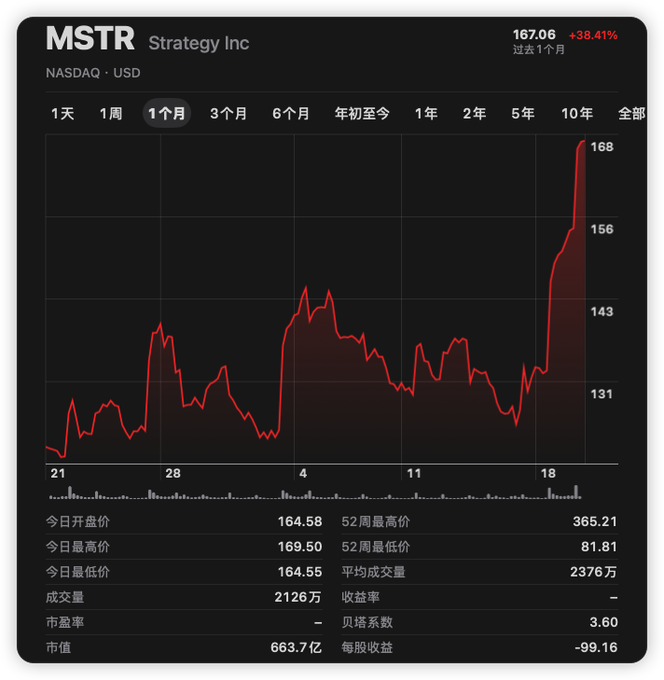This screenshot has height=680, width=664.
Task: Open the 10年 chart range
Action: [x=577, y=114]
